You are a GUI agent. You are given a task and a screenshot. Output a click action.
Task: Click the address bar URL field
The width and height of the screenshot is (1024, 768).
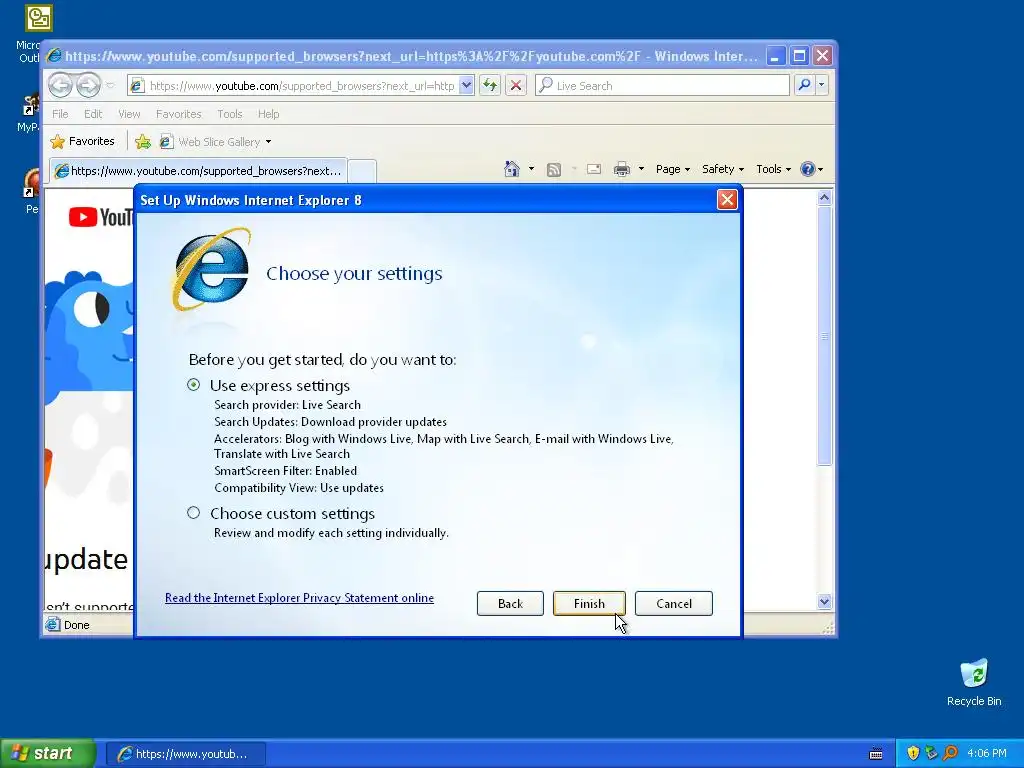[x=301, y=86]
